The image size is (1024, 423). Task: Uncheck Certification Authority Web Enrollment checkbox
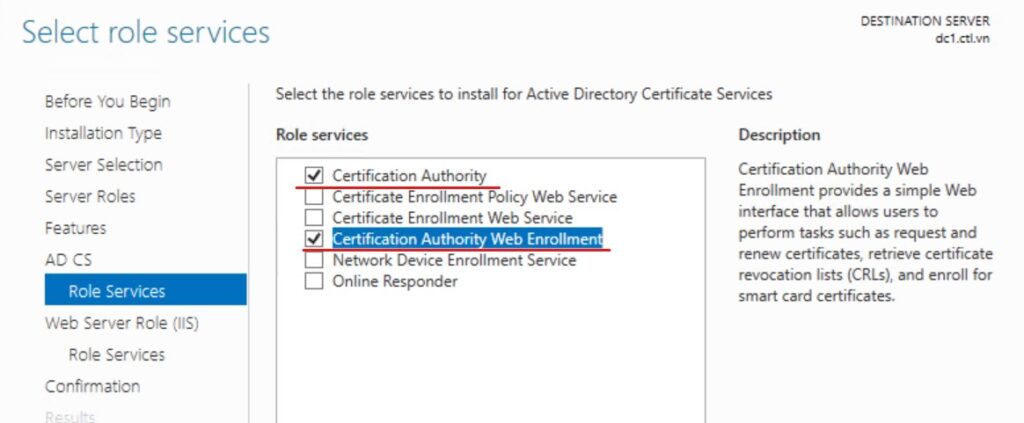pyautogui.click(x=314, y=239)
